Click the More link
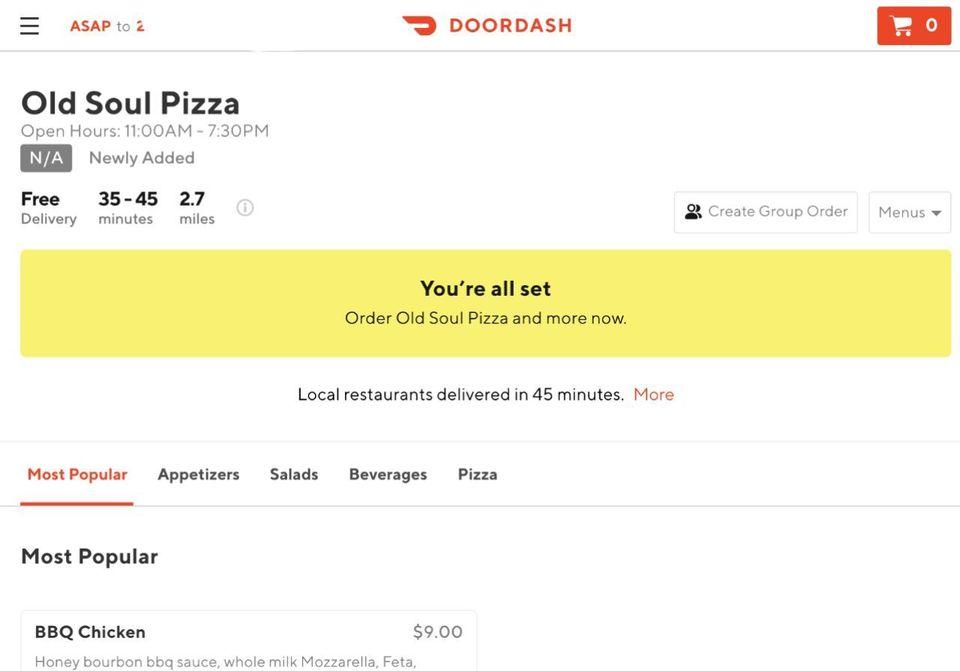 click(654, 395)
